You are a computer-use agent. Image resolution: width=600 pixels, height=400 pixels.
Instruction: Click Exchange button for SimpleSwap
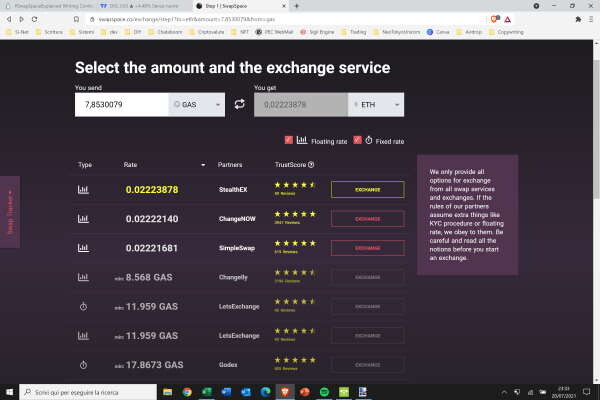coord(367,248)
